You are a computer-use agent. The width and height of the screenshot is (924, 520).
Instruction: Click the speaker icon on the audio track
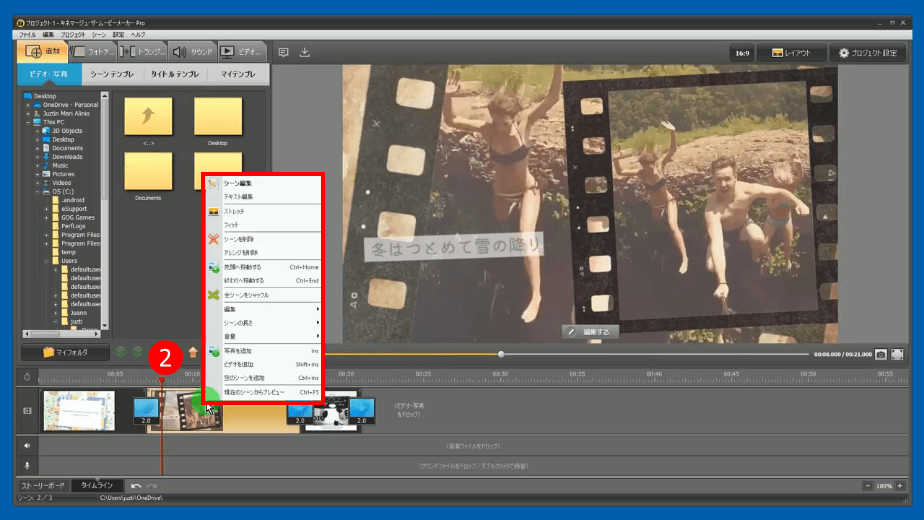[27, 445]
